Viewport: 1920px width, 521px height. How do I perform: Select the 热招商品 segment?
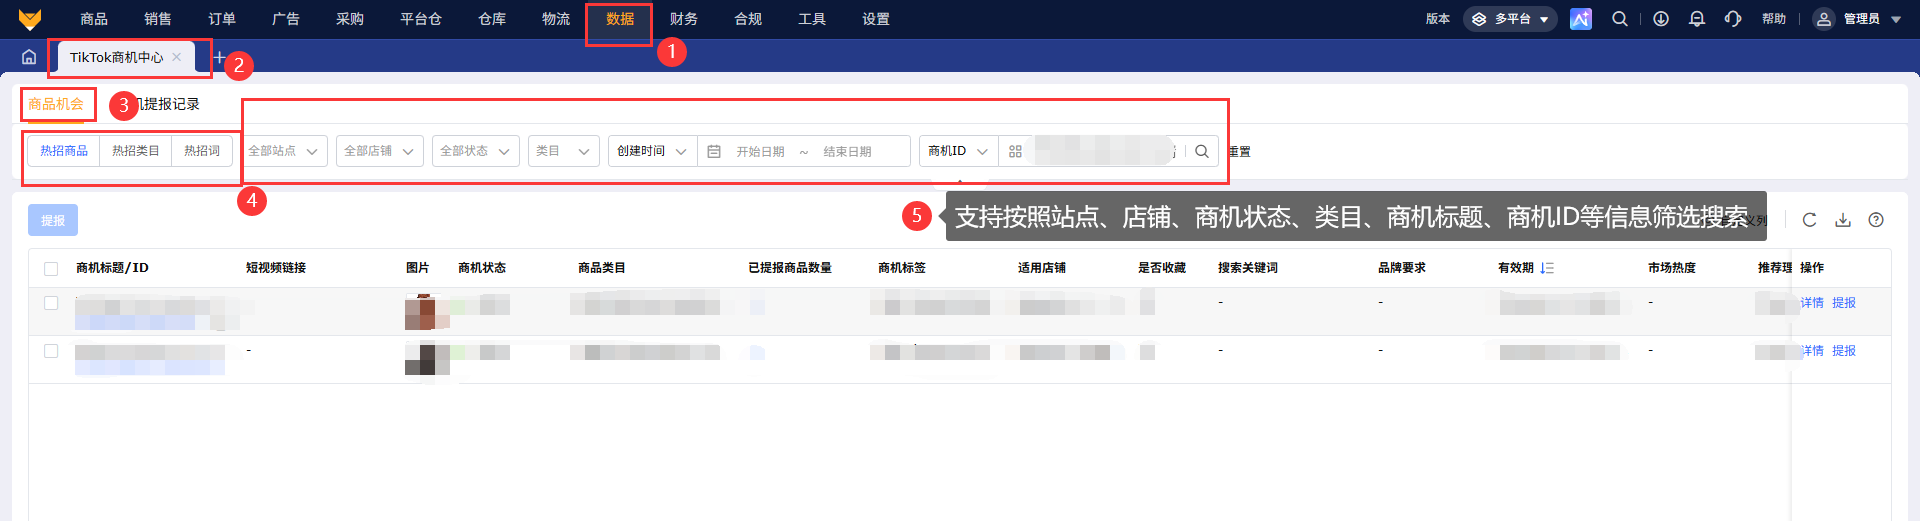(64, 151)
